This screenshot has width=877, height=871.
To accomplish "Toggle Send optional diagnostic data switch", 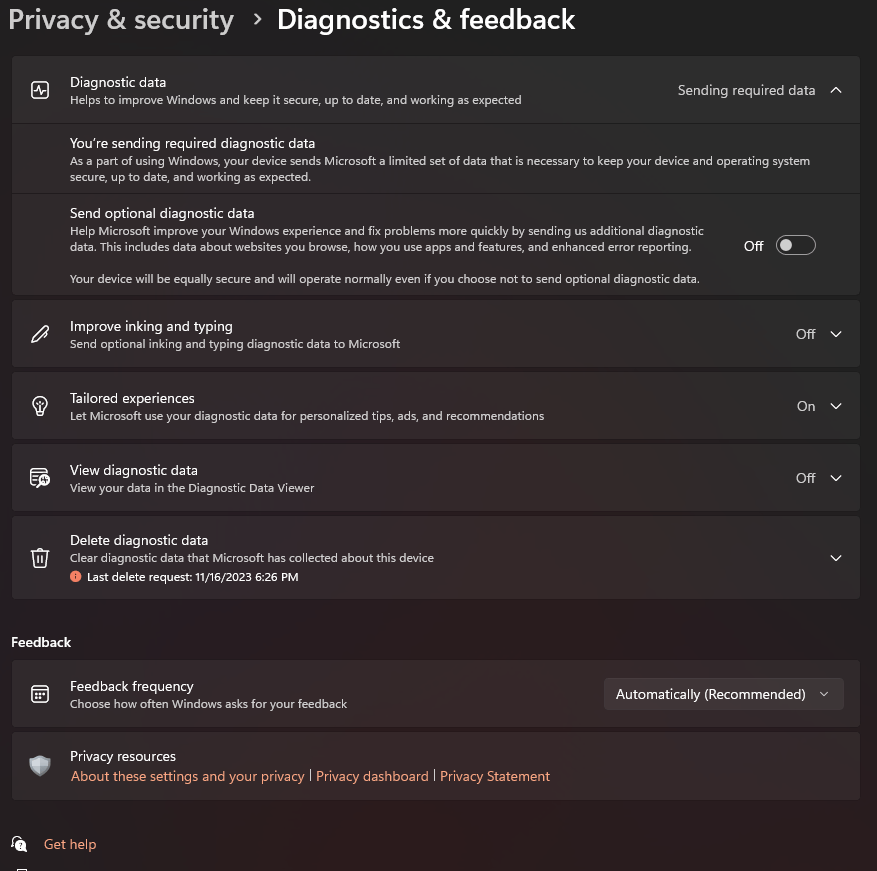I will coord(795,246).
